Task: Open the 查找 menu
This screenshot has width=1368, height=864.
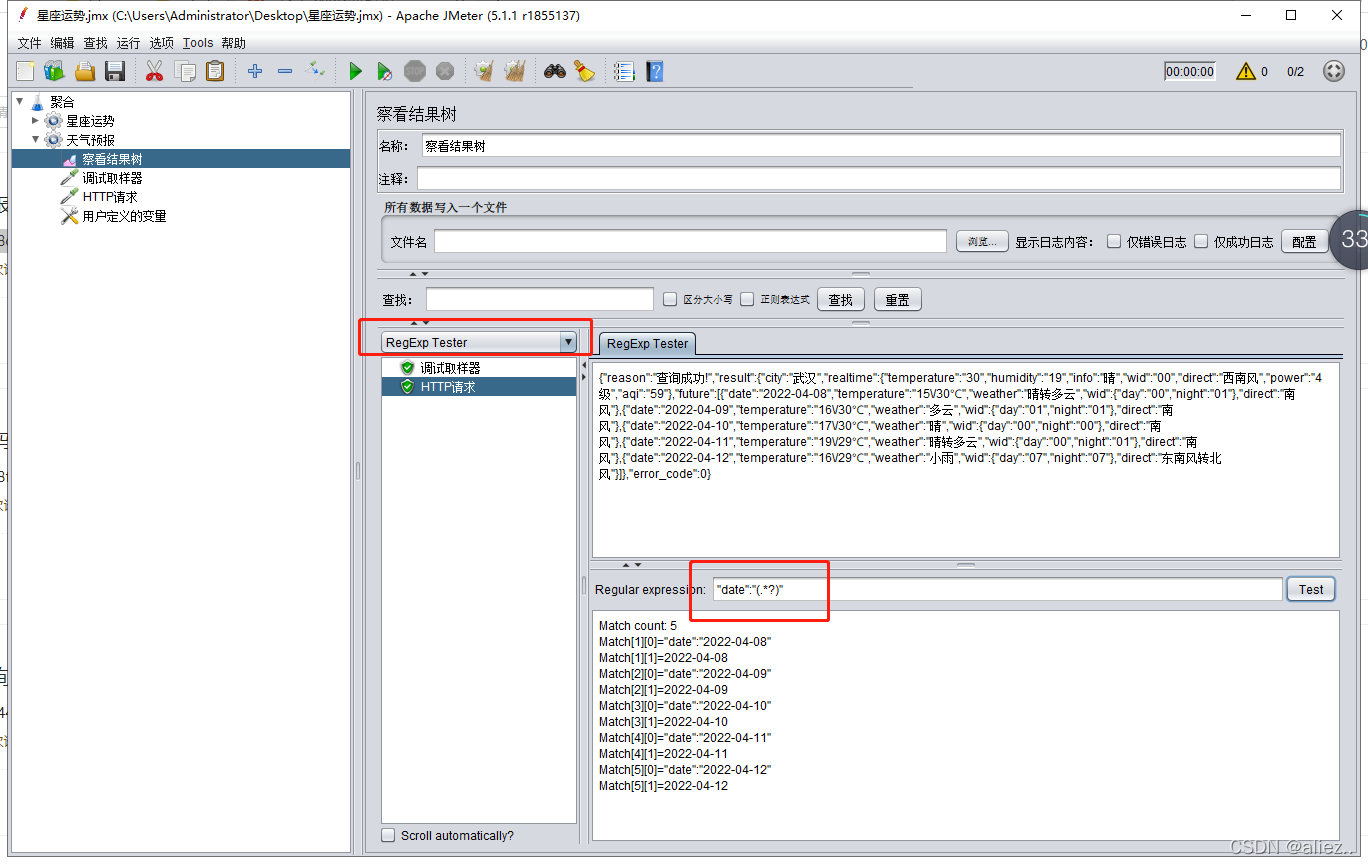Action: (x=95, y=43)
